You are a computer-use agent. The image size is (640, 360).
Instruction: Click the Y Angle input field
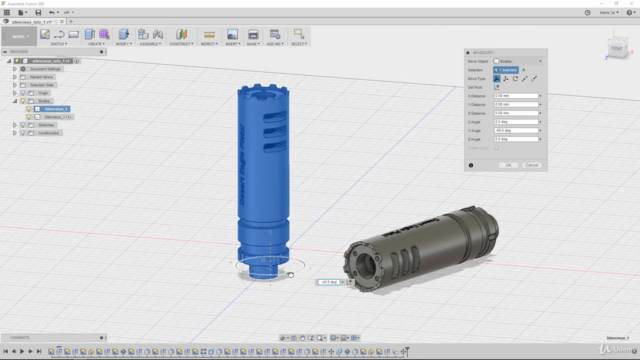click(x=516, y=131)
